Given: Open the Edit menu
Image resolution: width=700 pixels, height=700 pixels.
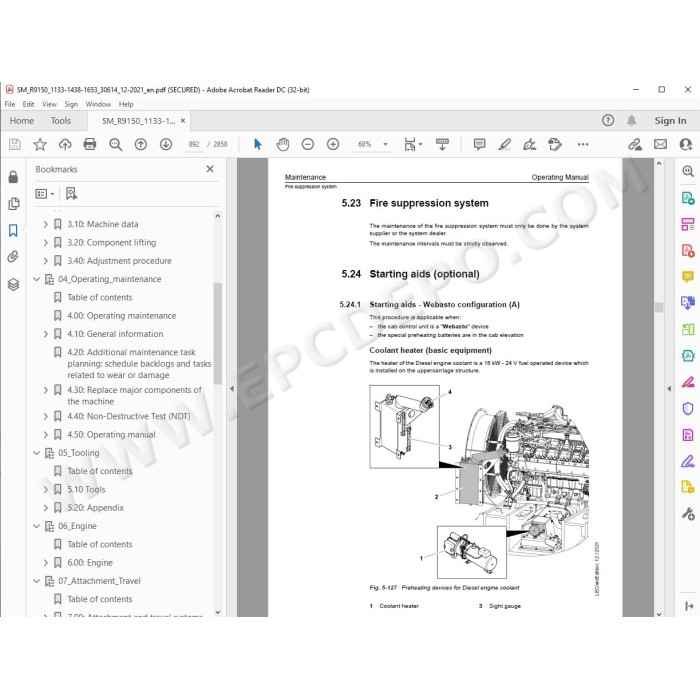Looking at the screenshot, I should click(29, 104).
